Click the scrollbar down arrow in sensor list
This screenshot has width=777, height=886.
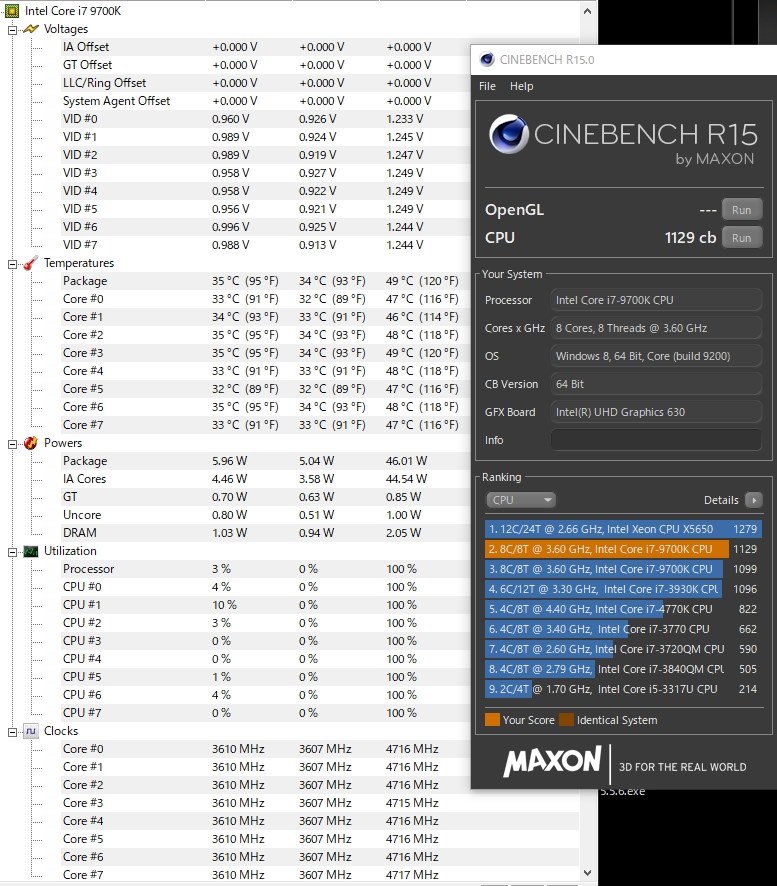(588, 873)
